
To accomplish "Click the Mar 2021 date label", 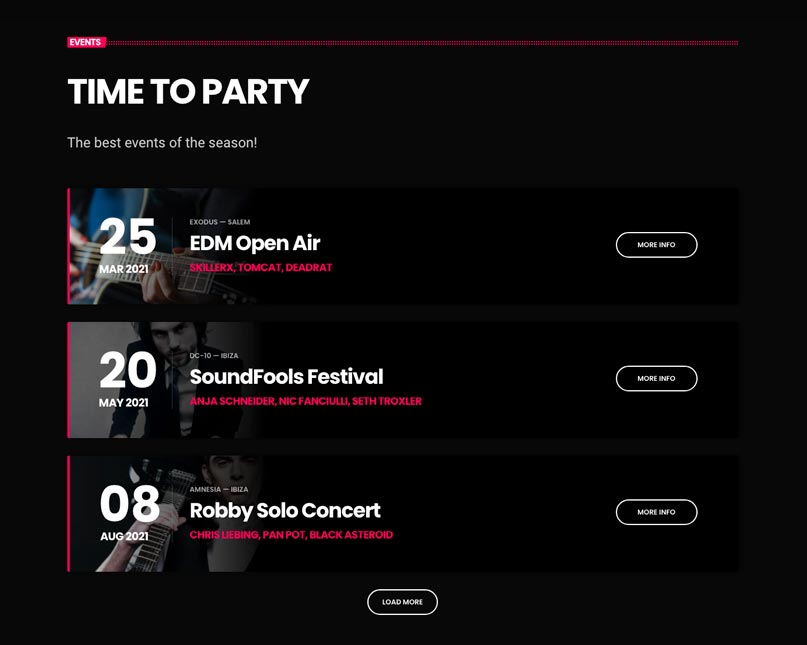I will click(124, 269).
